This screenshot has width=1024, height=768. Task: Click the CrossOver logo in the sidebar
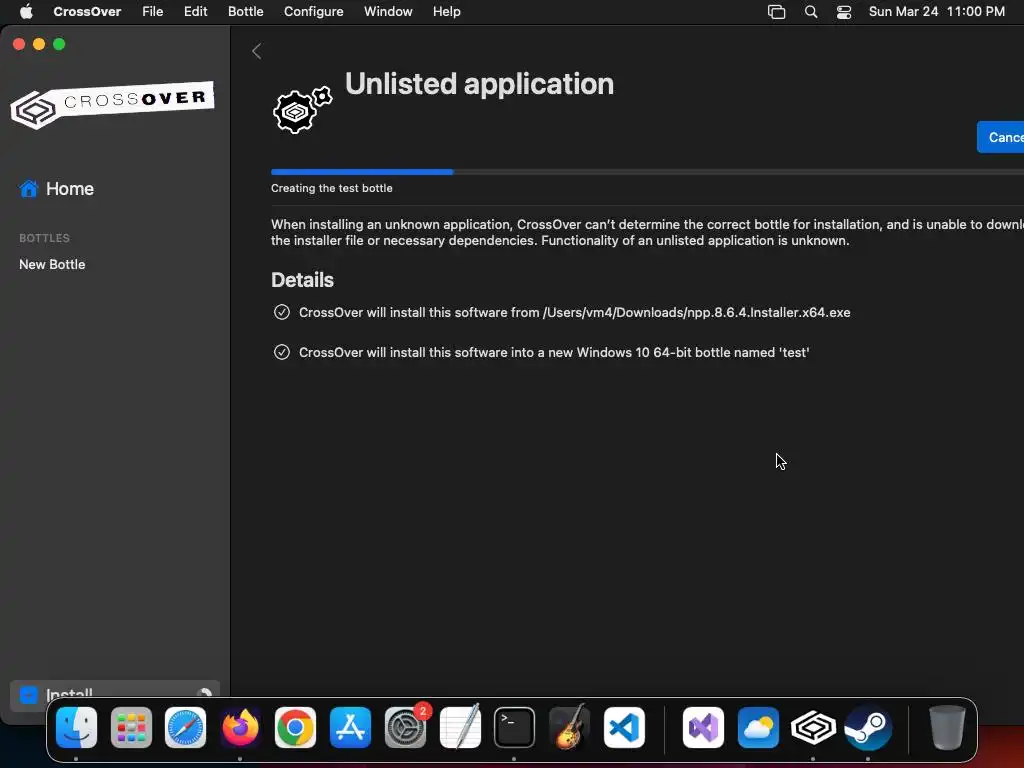pos(112,104)
